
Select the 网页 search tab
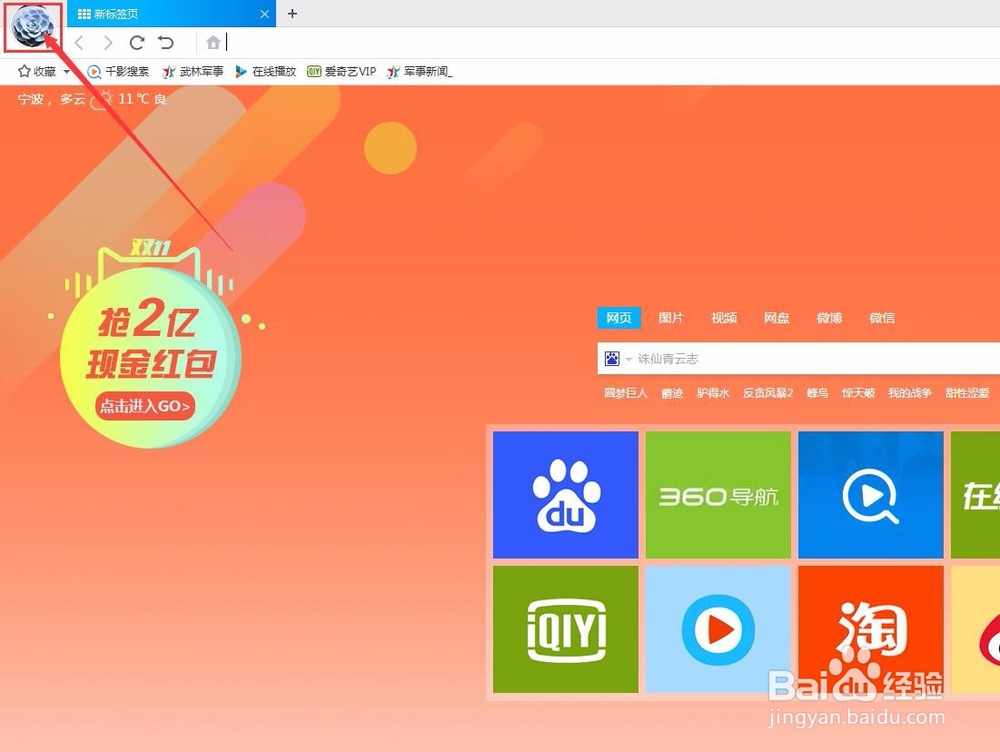[619, 318]
